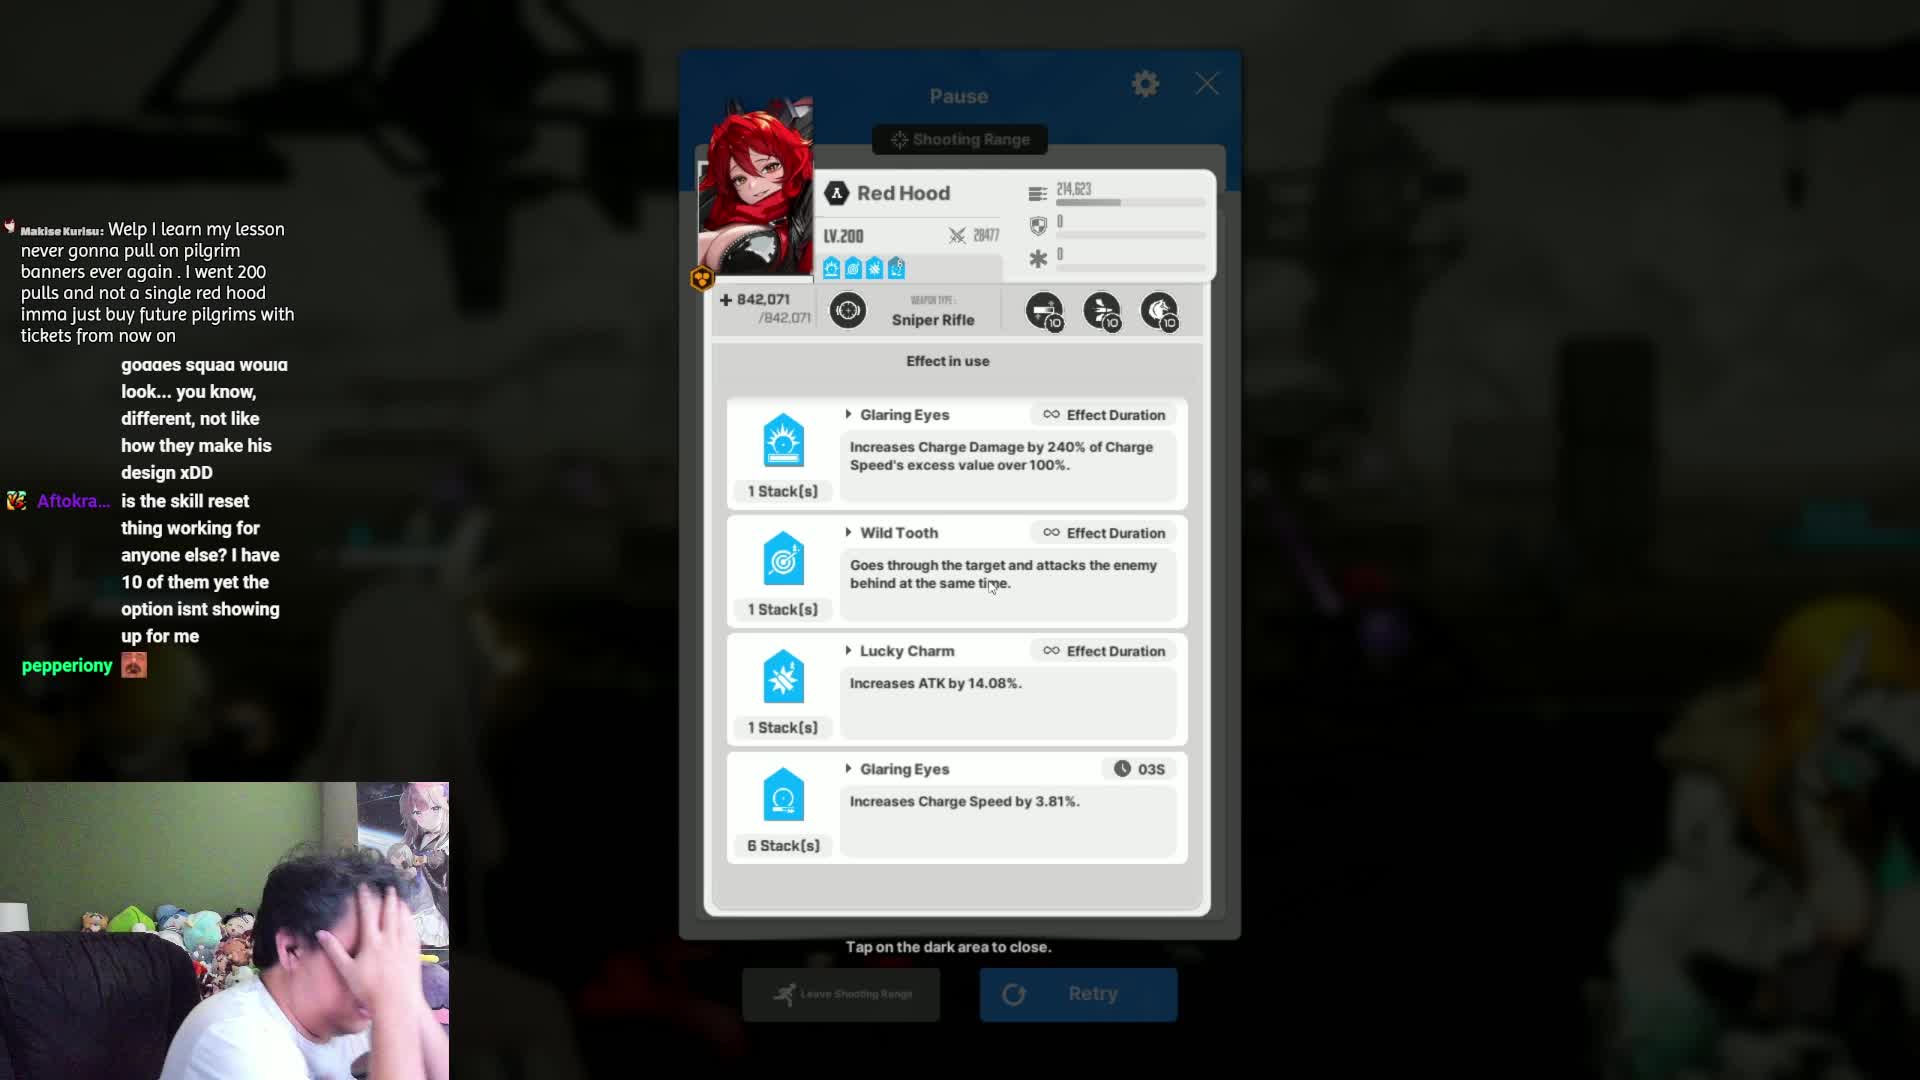1920x1080 pixels.
Task: Click the 03S timer on Glaring Eyes
Action: [1140, 769]
